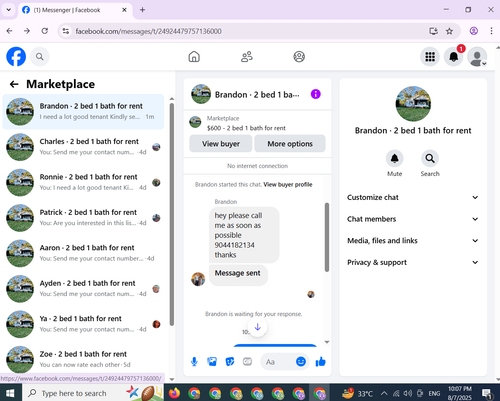Screen dimensions: 500x401
Task: Send a thumbs-up like
Action: (x=320, y=362)
